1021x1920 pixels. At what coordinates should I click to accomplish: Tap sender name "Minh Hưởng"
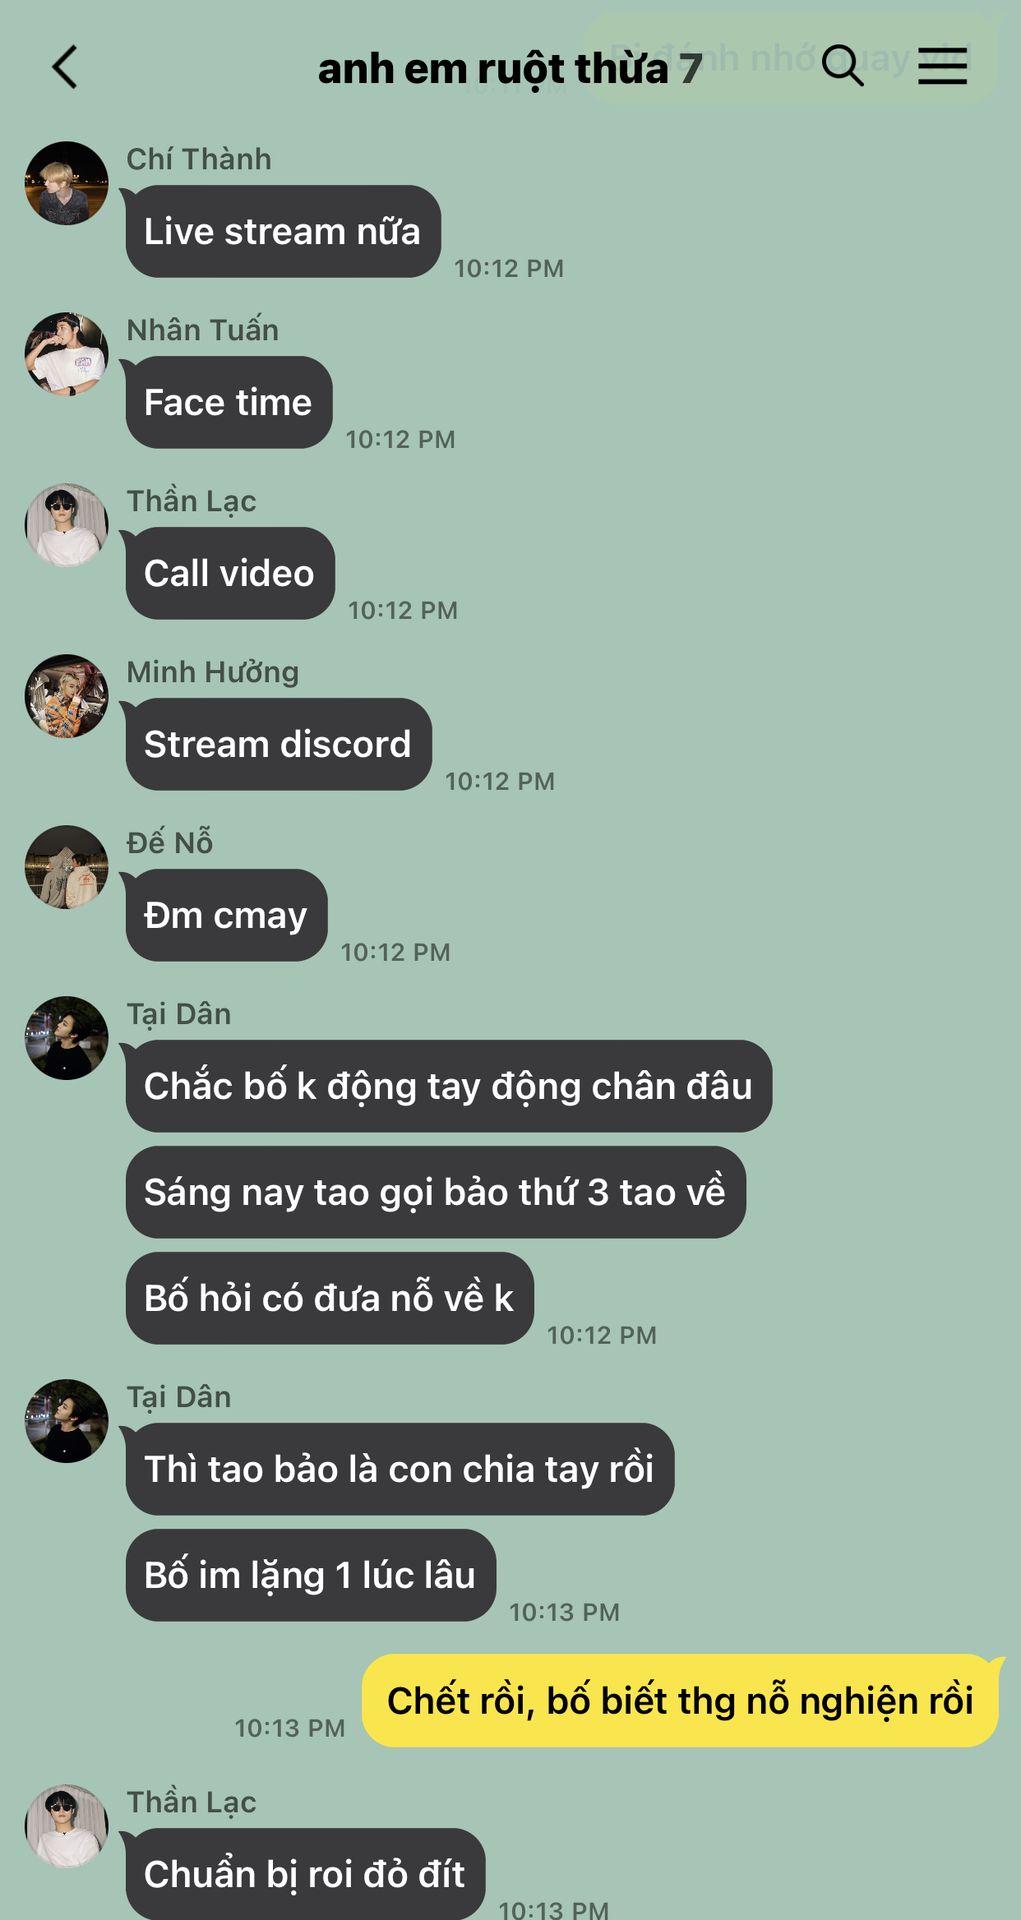(x=212, y=672)
